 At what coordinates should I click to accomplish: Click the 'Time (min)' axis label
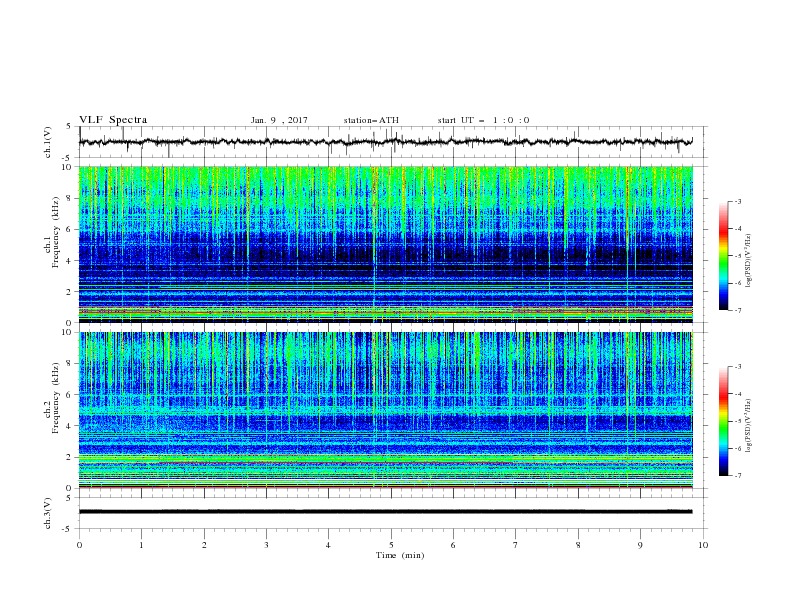click(400, 555)
